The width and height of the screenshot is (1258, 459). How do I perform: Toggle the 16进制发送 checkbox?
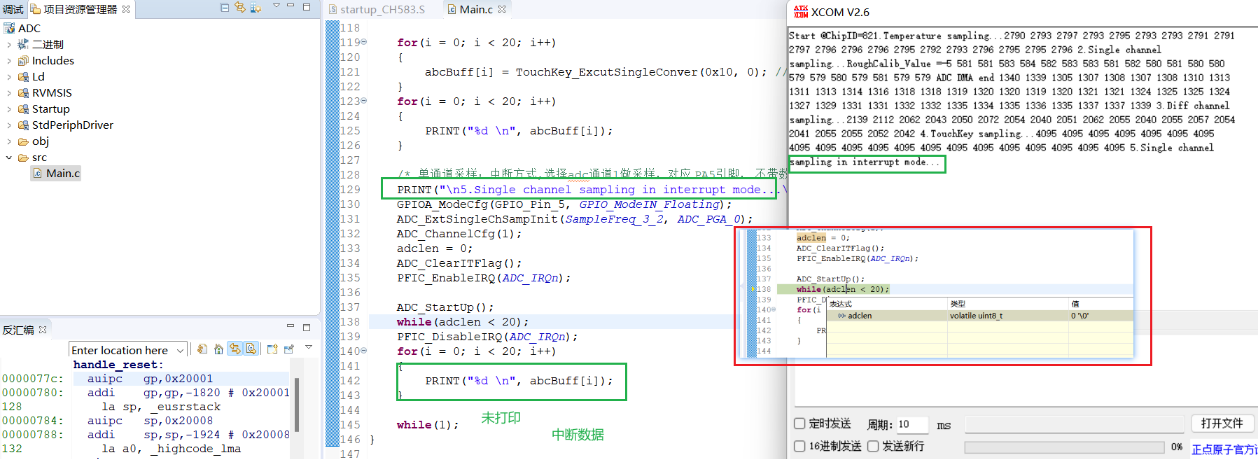(x=800, y=446)
